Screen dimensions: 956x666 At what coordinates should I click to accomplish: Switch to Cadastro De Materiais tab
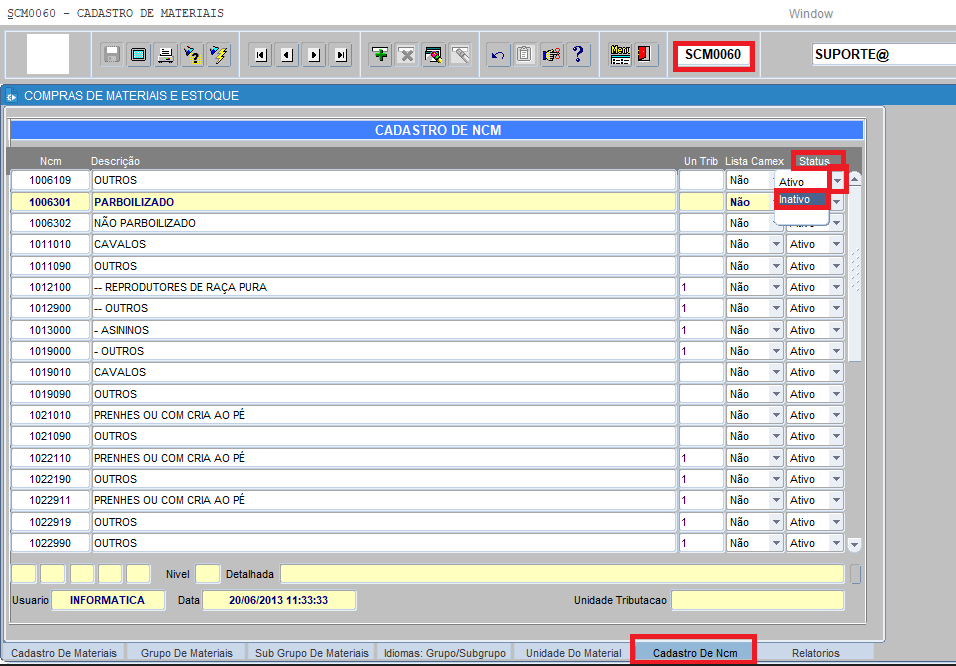tap(64, 653)
